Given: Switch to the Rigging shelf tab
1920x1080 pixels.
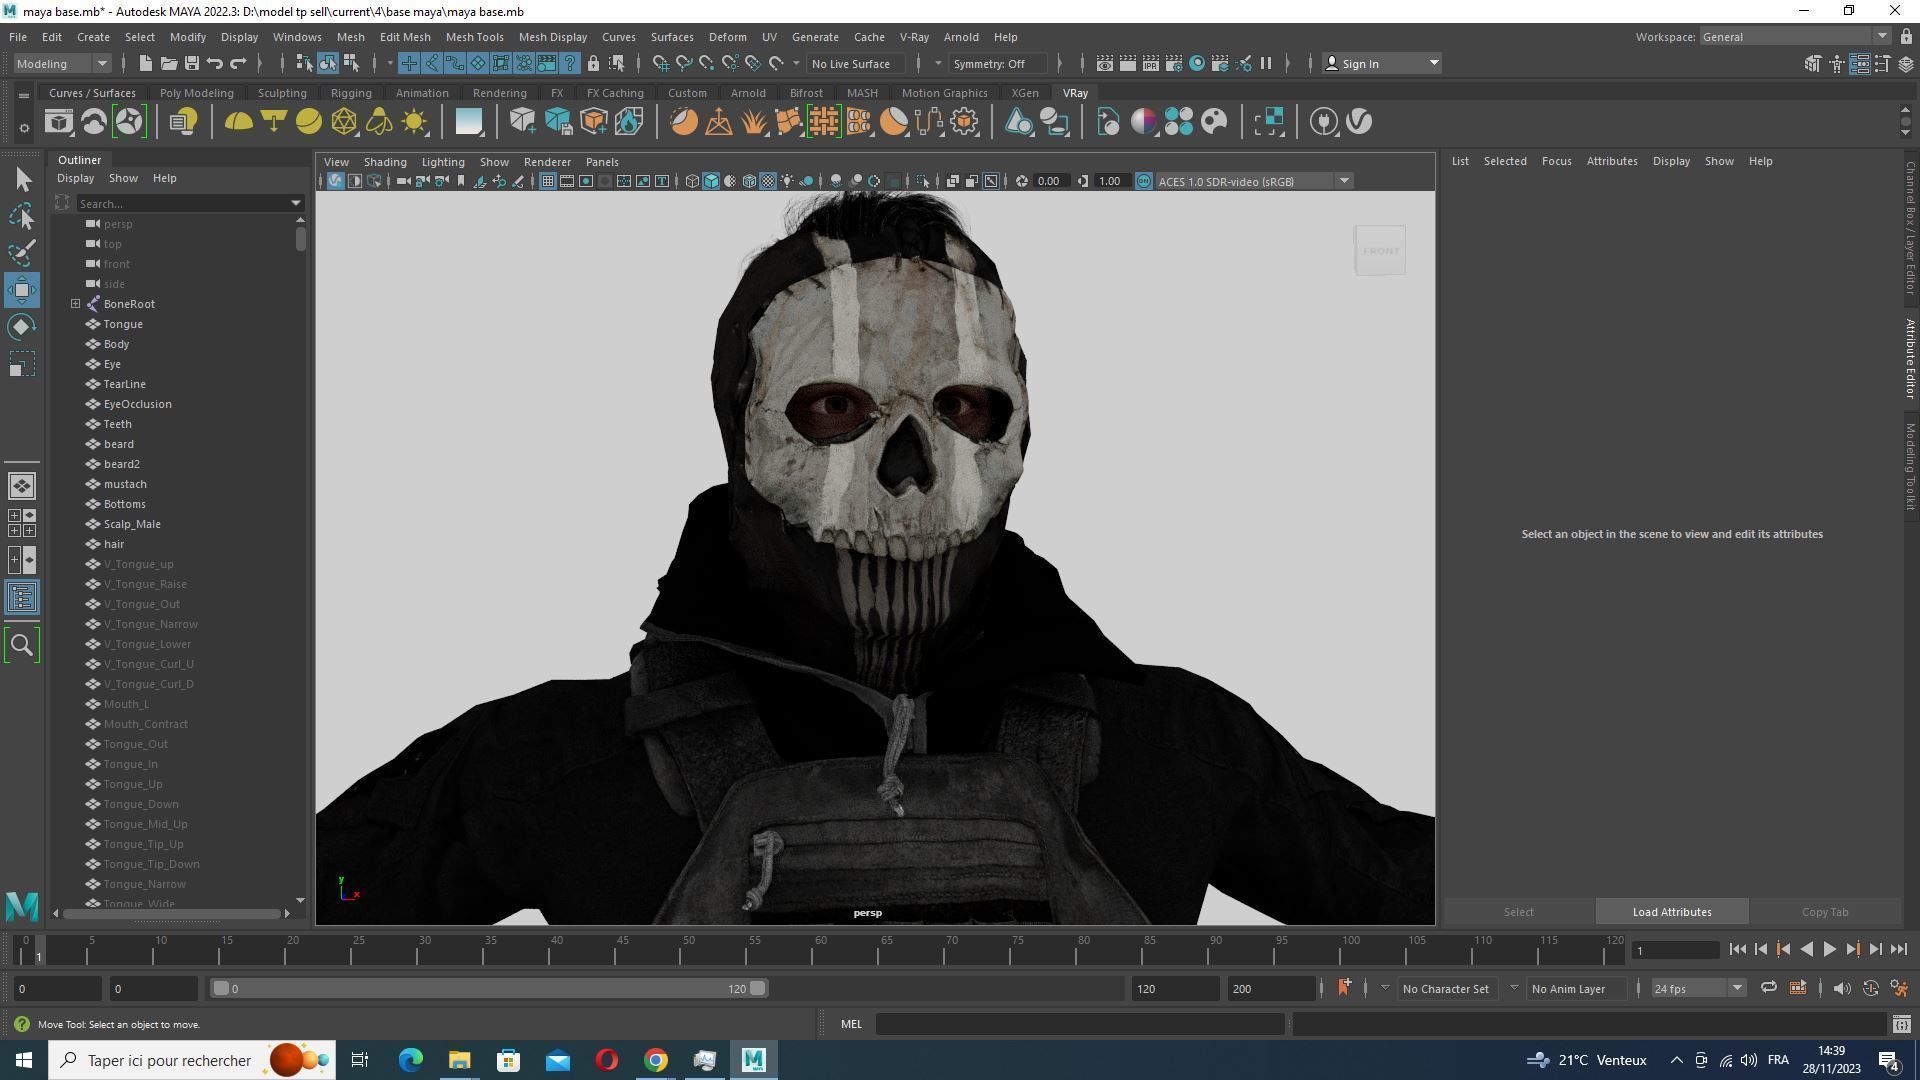Looking at the screenshot, I should pyautogui.click(x=351, y=93).
